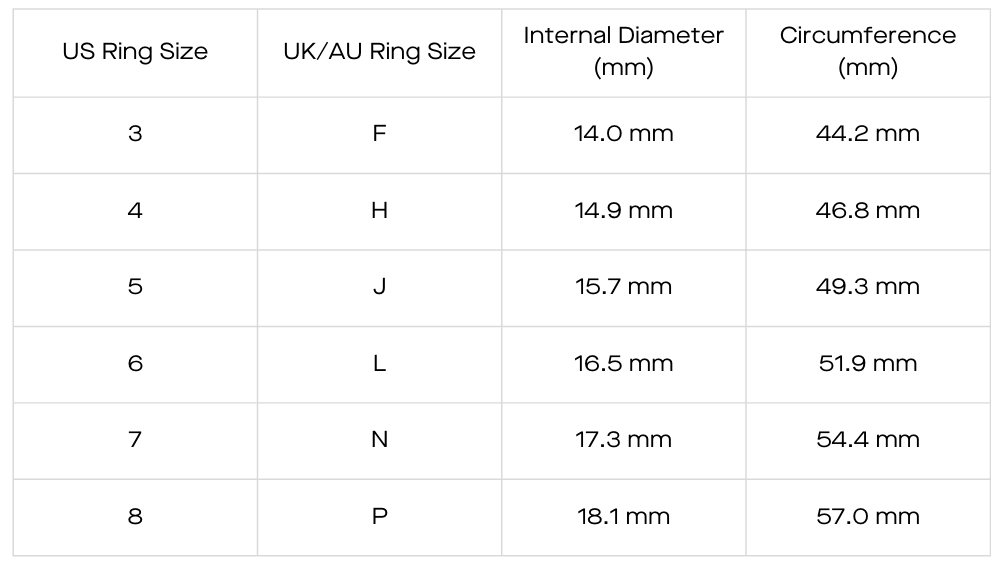Viewport: 1002px width, 564px height.
Task: Select the Circumference (mm) column header
Action: coord(868,52)
